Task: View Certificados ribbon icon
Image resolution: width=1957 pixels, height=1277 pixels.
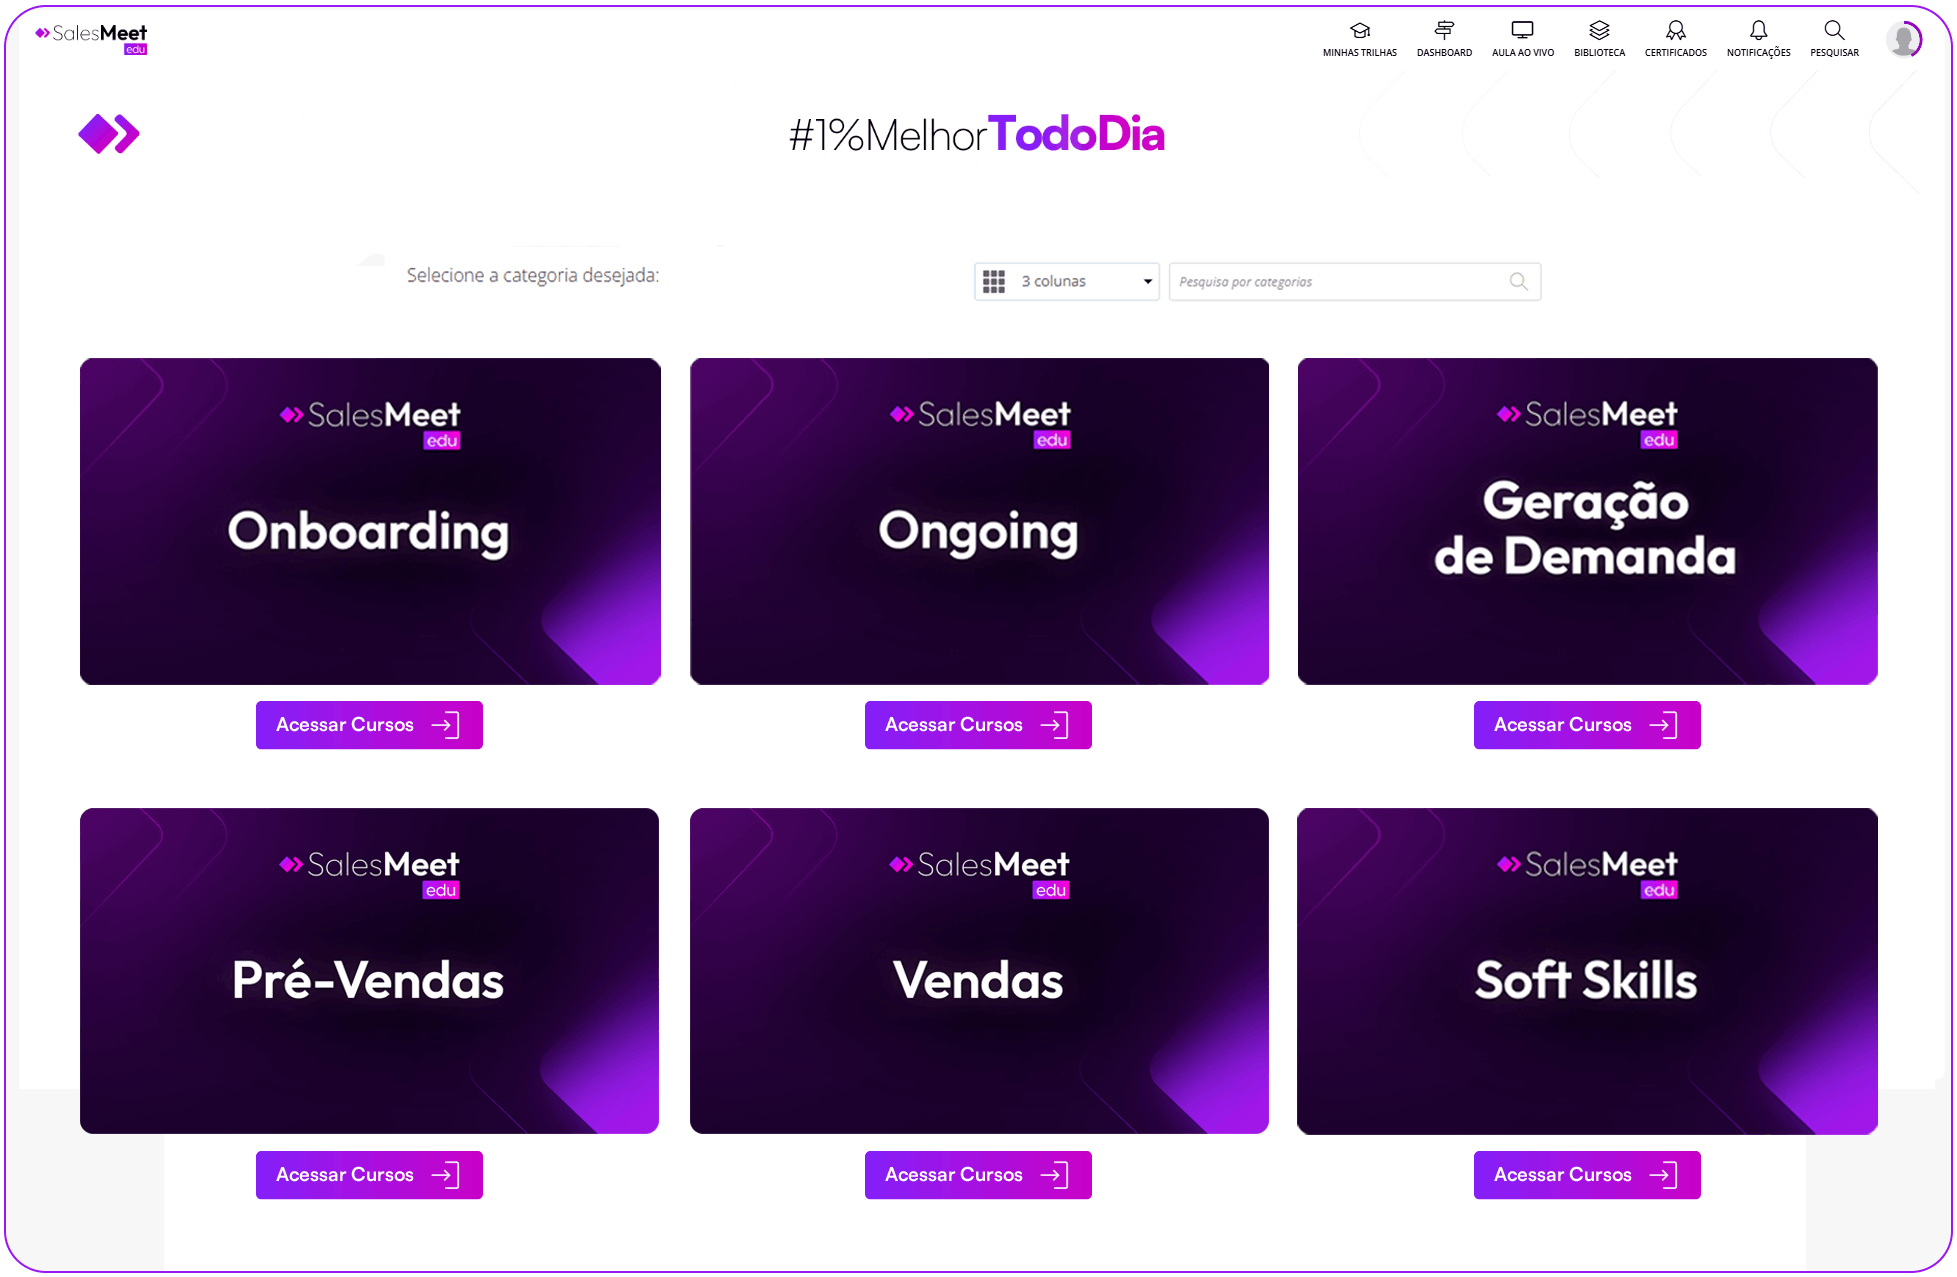Action: coord(1675,31)
